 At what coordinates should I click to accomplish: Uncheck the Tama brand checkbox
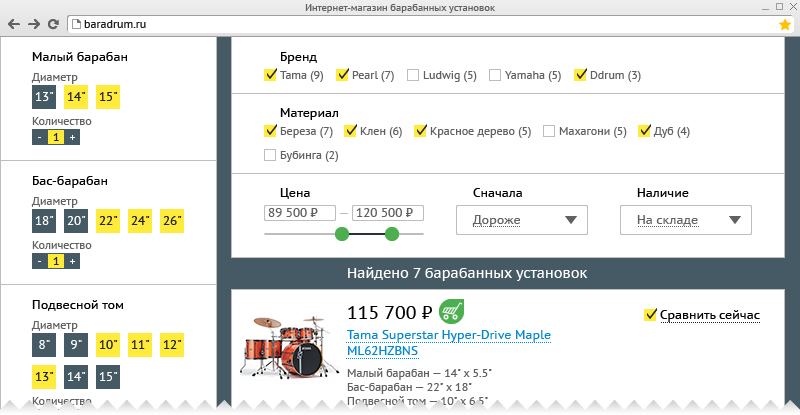[x=270, y=75]
